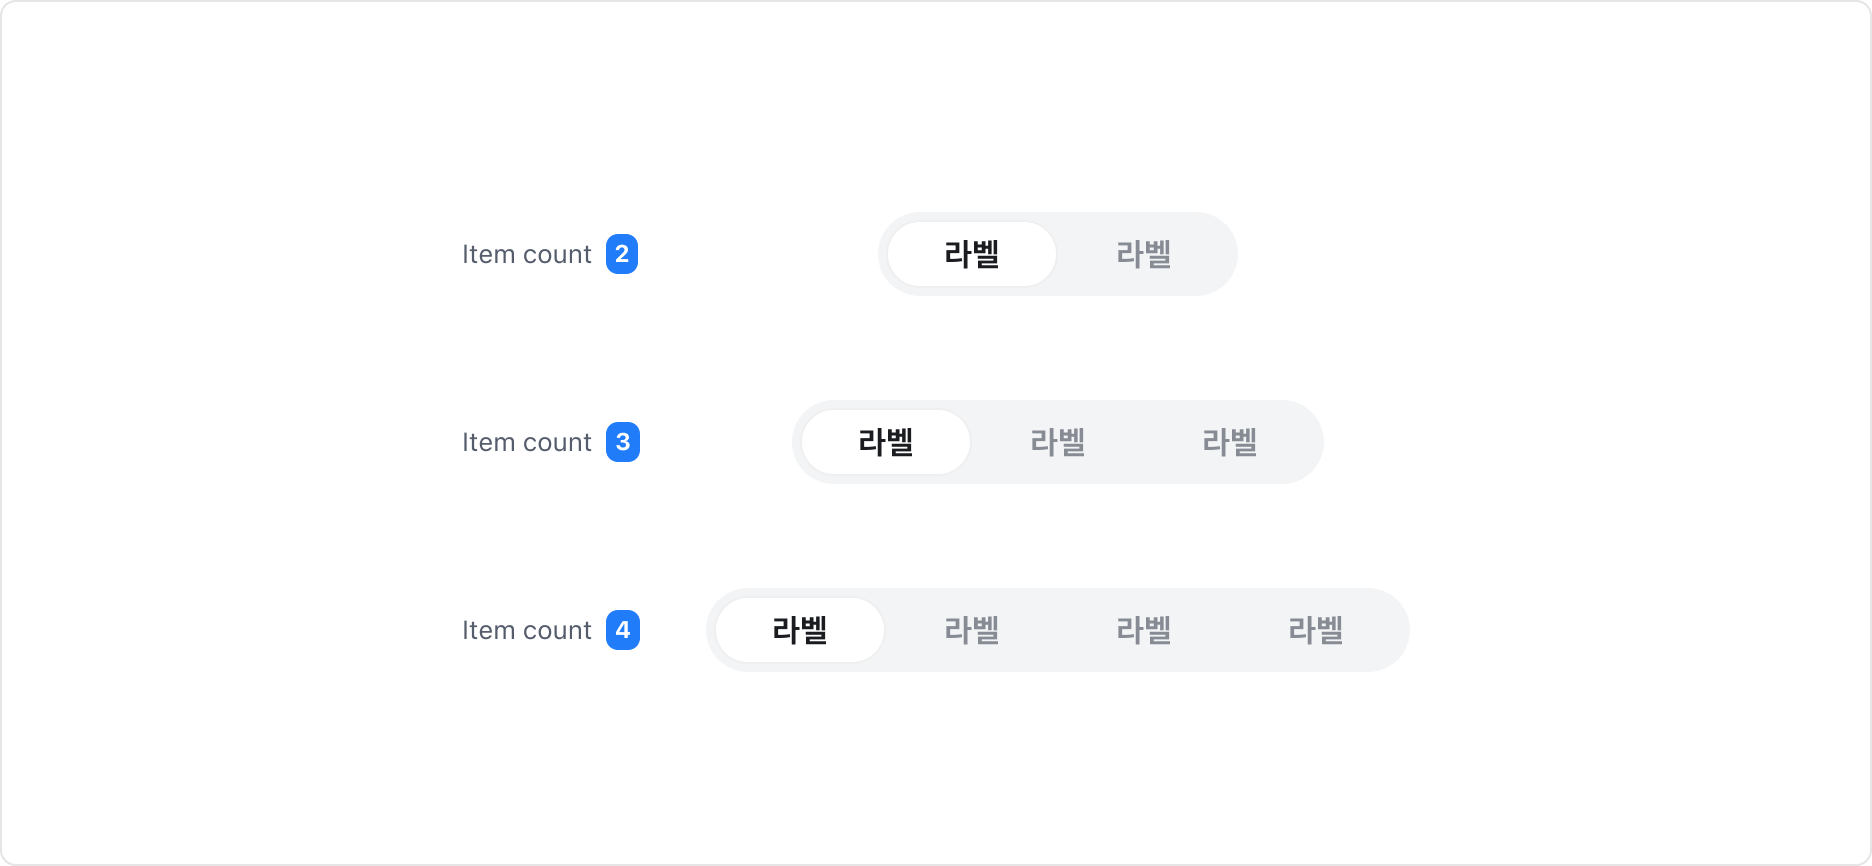The width and height of the screenshot is (1872, 866).
Task: Select the active 라벨 segment in two-item control
Action: point(969,255)
